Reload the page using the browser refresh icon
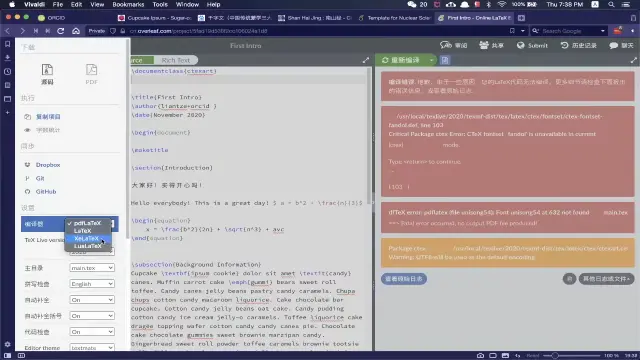The image size is (640, 360). [x=60, y=31]
